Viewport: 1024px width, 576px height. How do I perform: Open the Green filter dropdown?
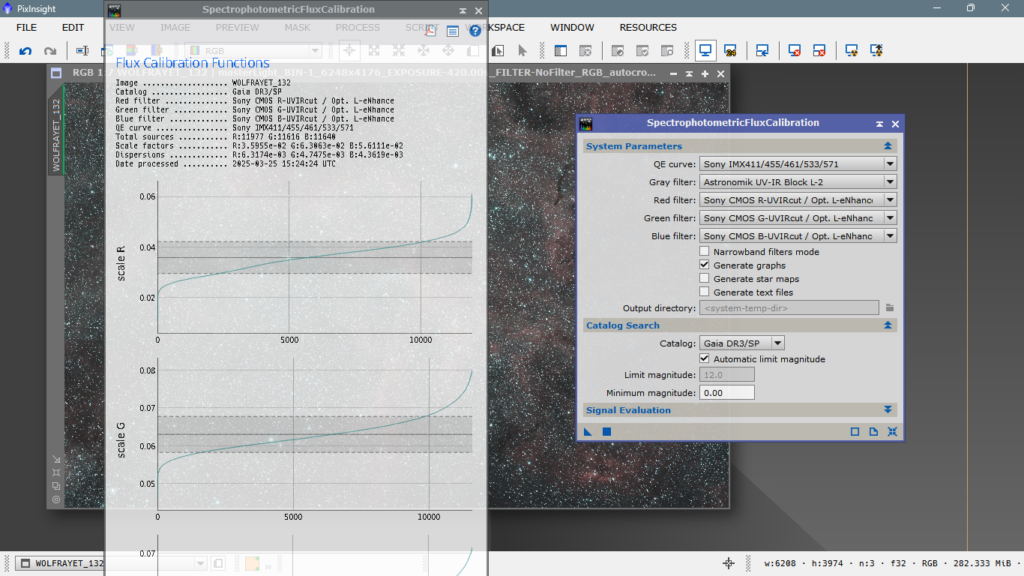click(x=797, y=217)
